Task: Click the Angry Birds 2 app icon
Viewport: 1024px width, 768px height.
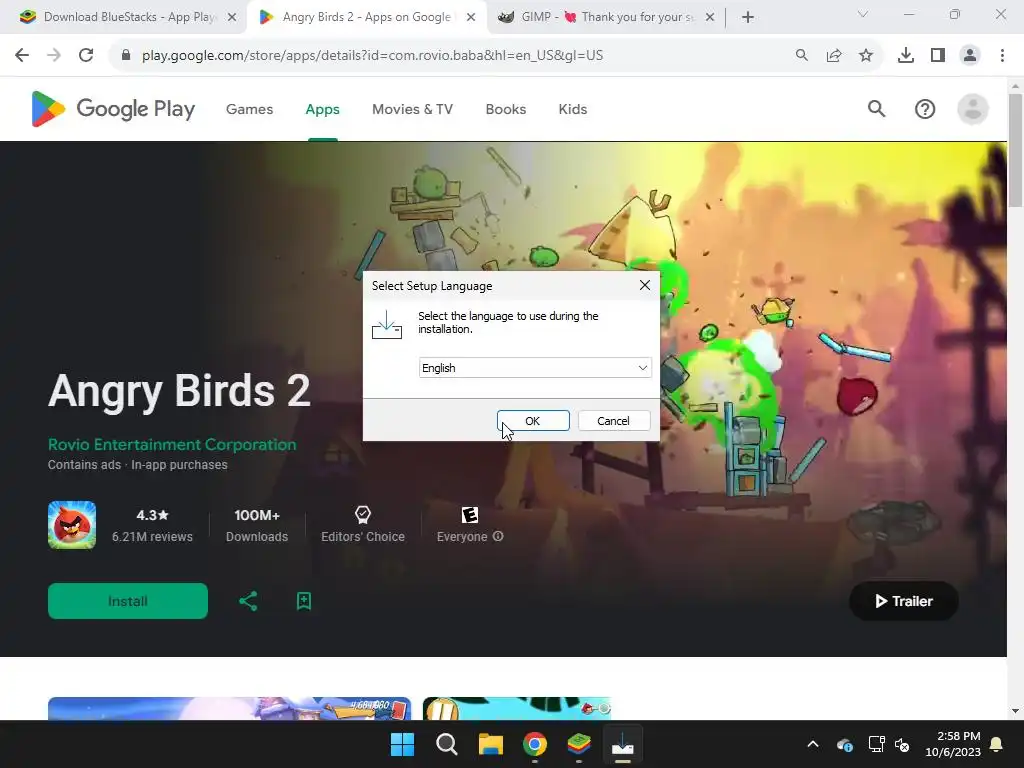Action: point(72,525)
